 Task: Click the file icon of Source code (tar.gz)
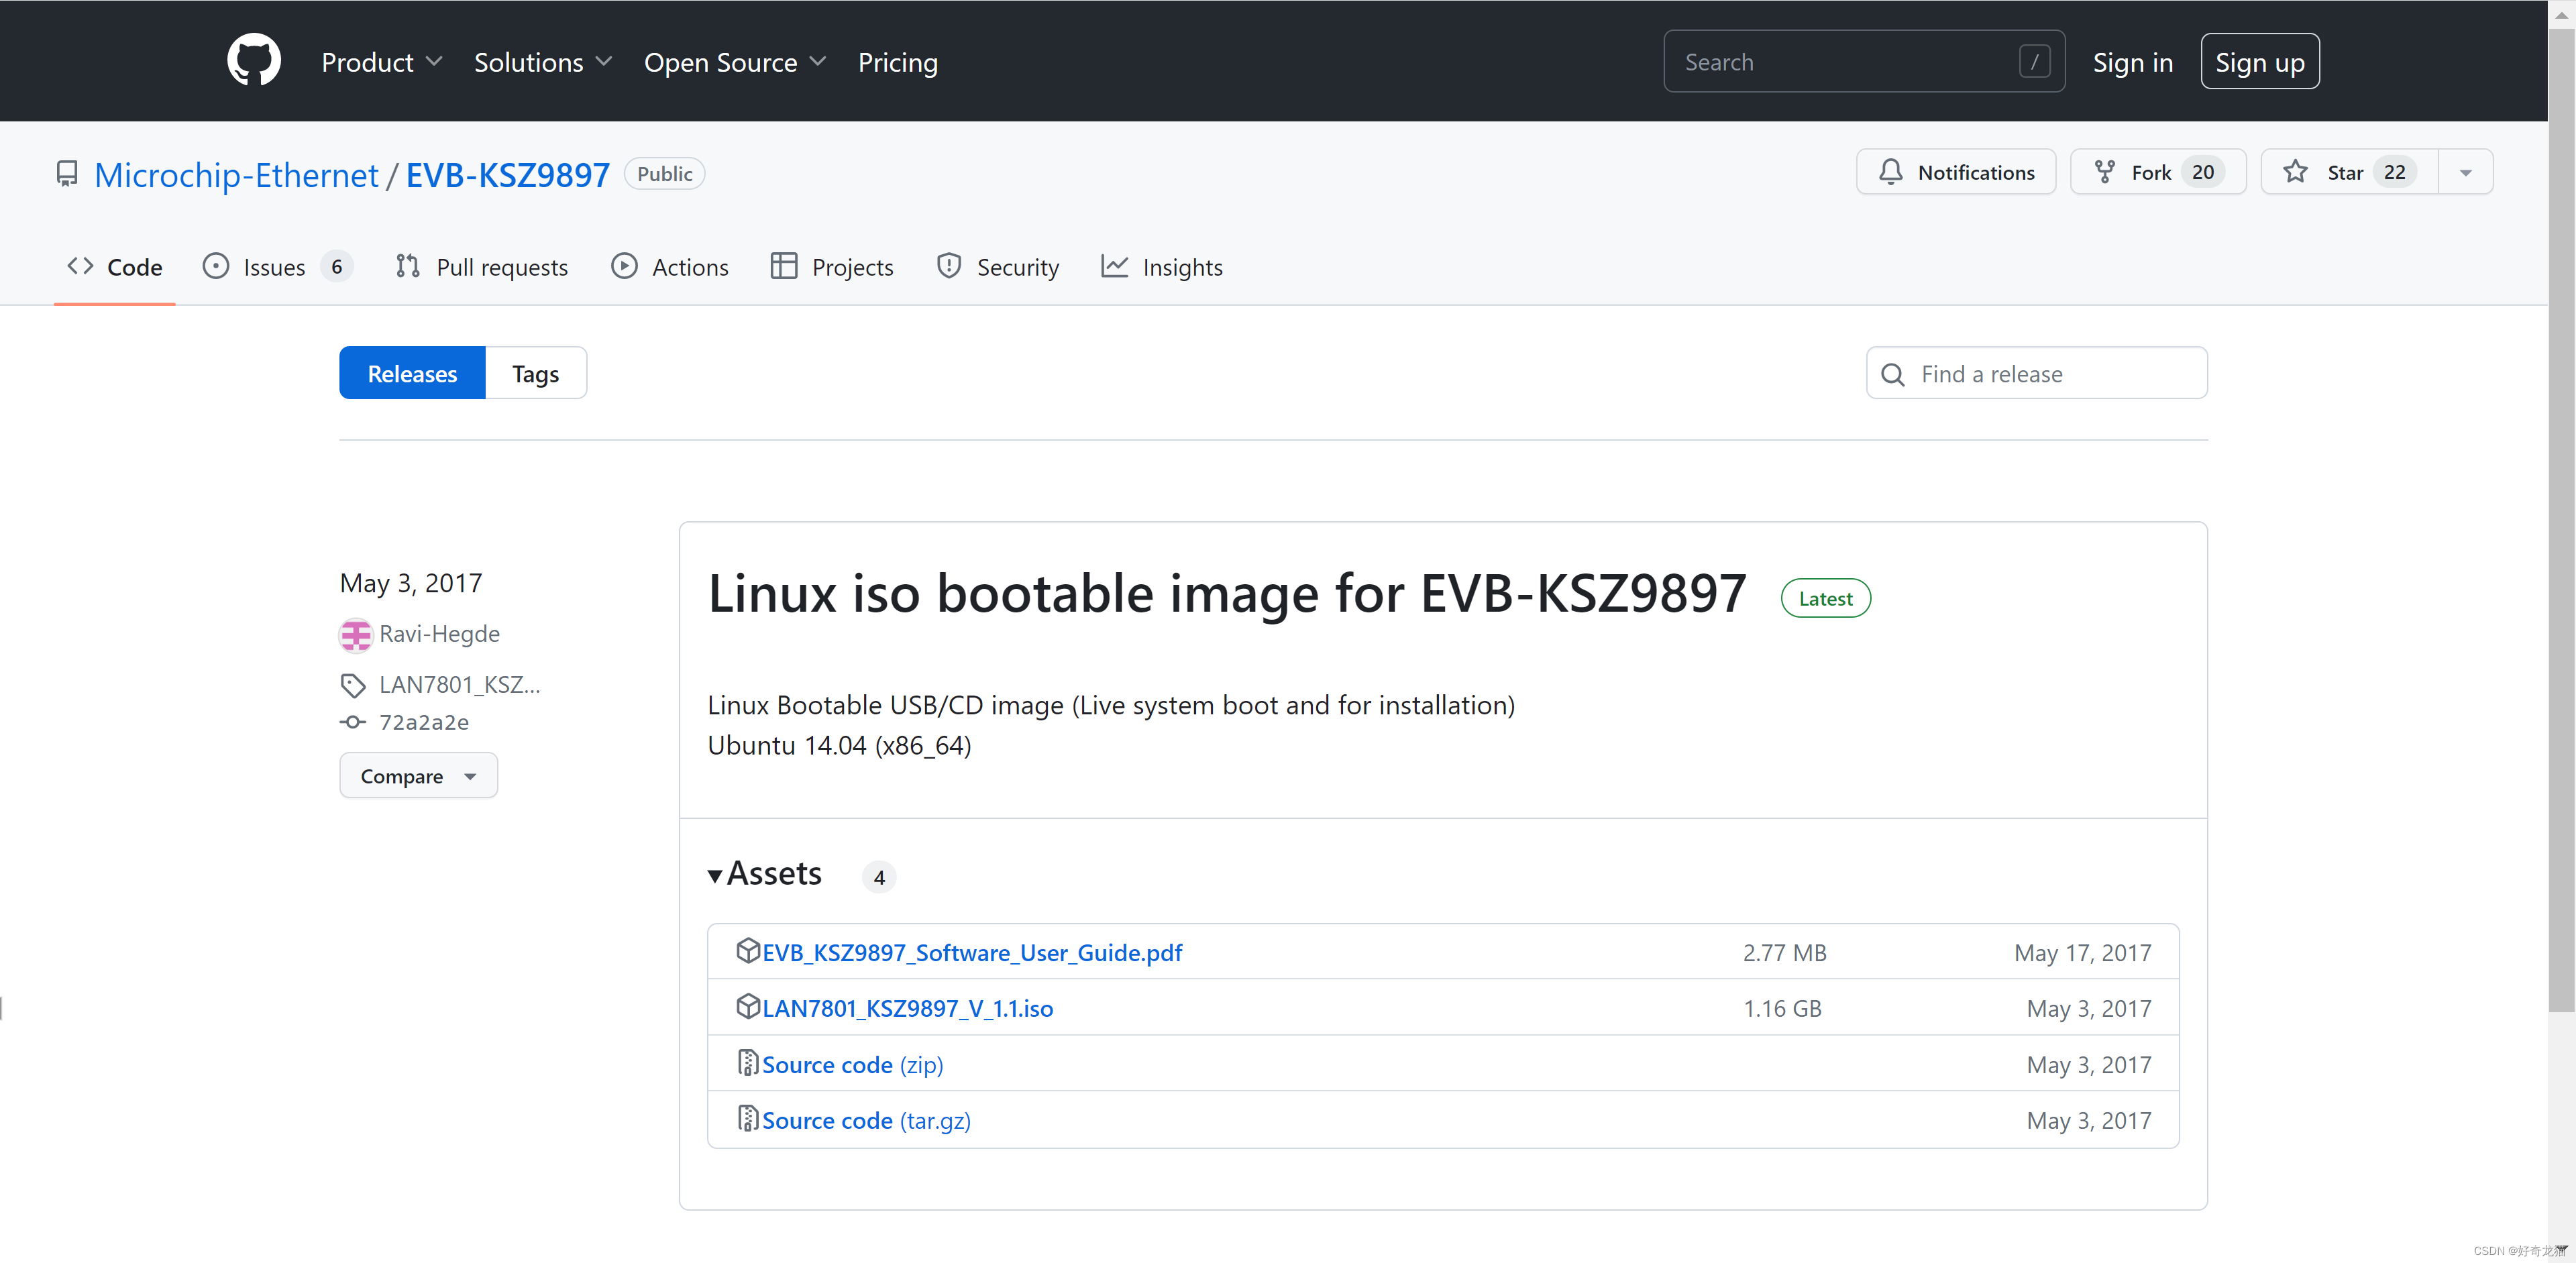(x=747, y=1118)
